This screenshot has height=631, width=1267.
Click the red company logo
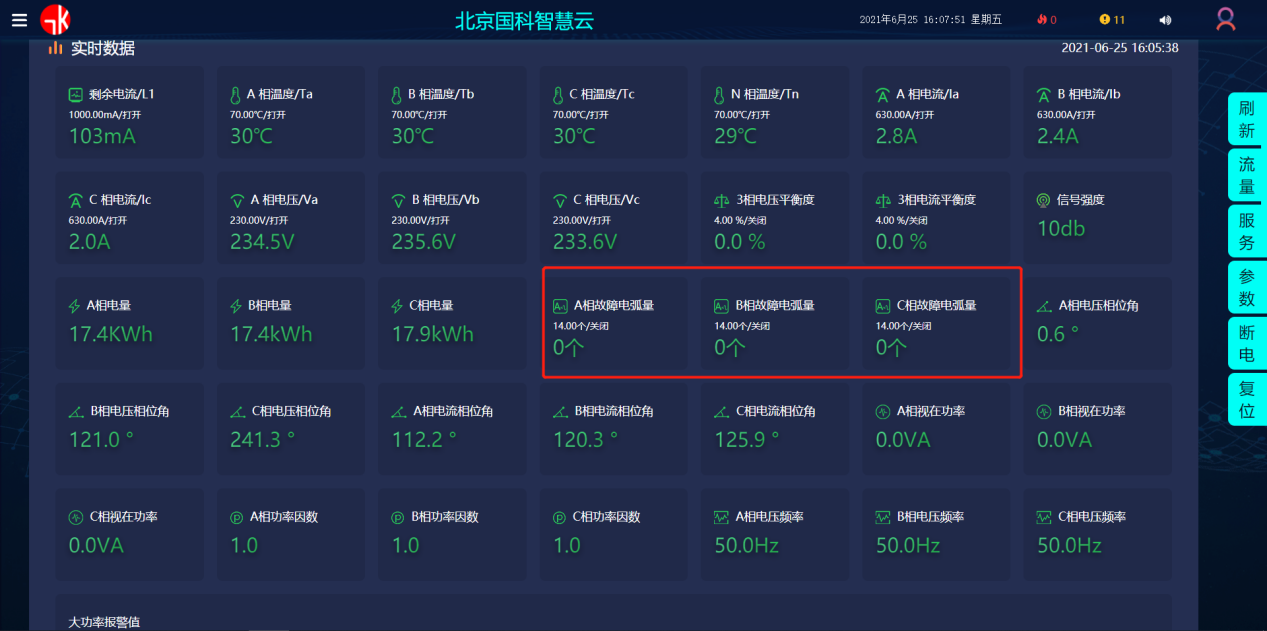[x=55, y=20]
